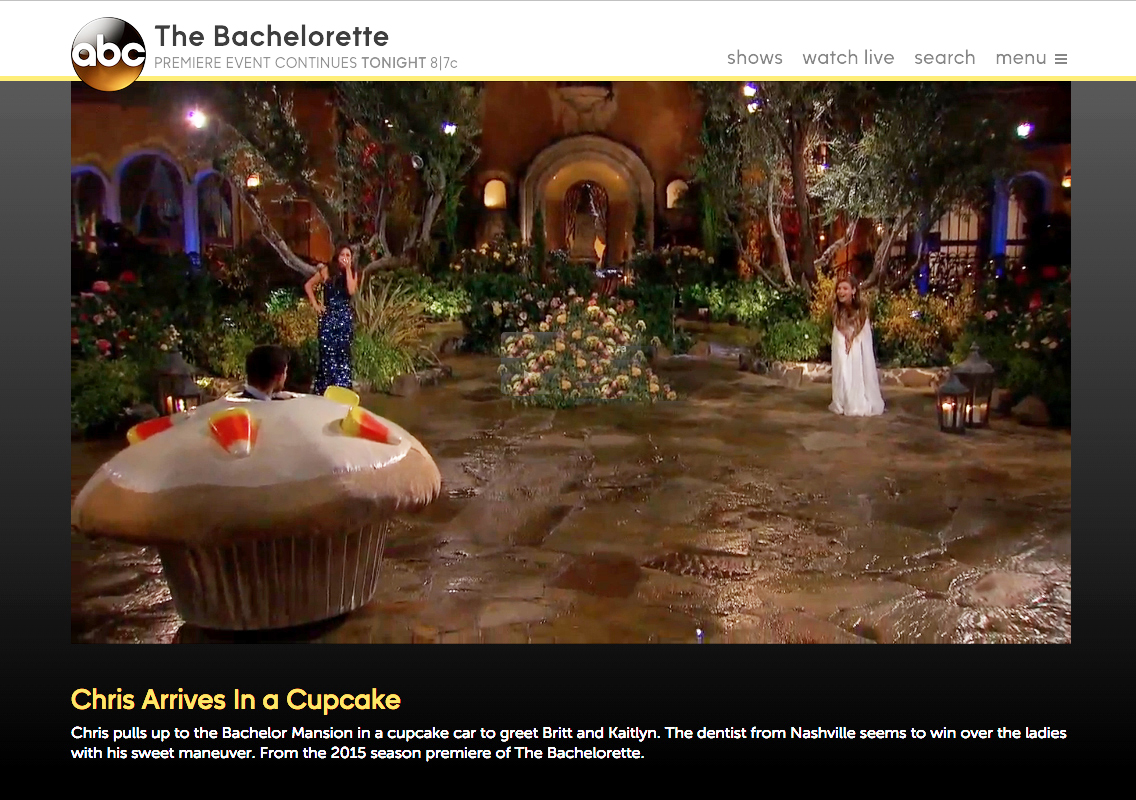Open the hamburger menu icon
Viewport: 1136px width, 800px height.
[x=1061, y=59]
